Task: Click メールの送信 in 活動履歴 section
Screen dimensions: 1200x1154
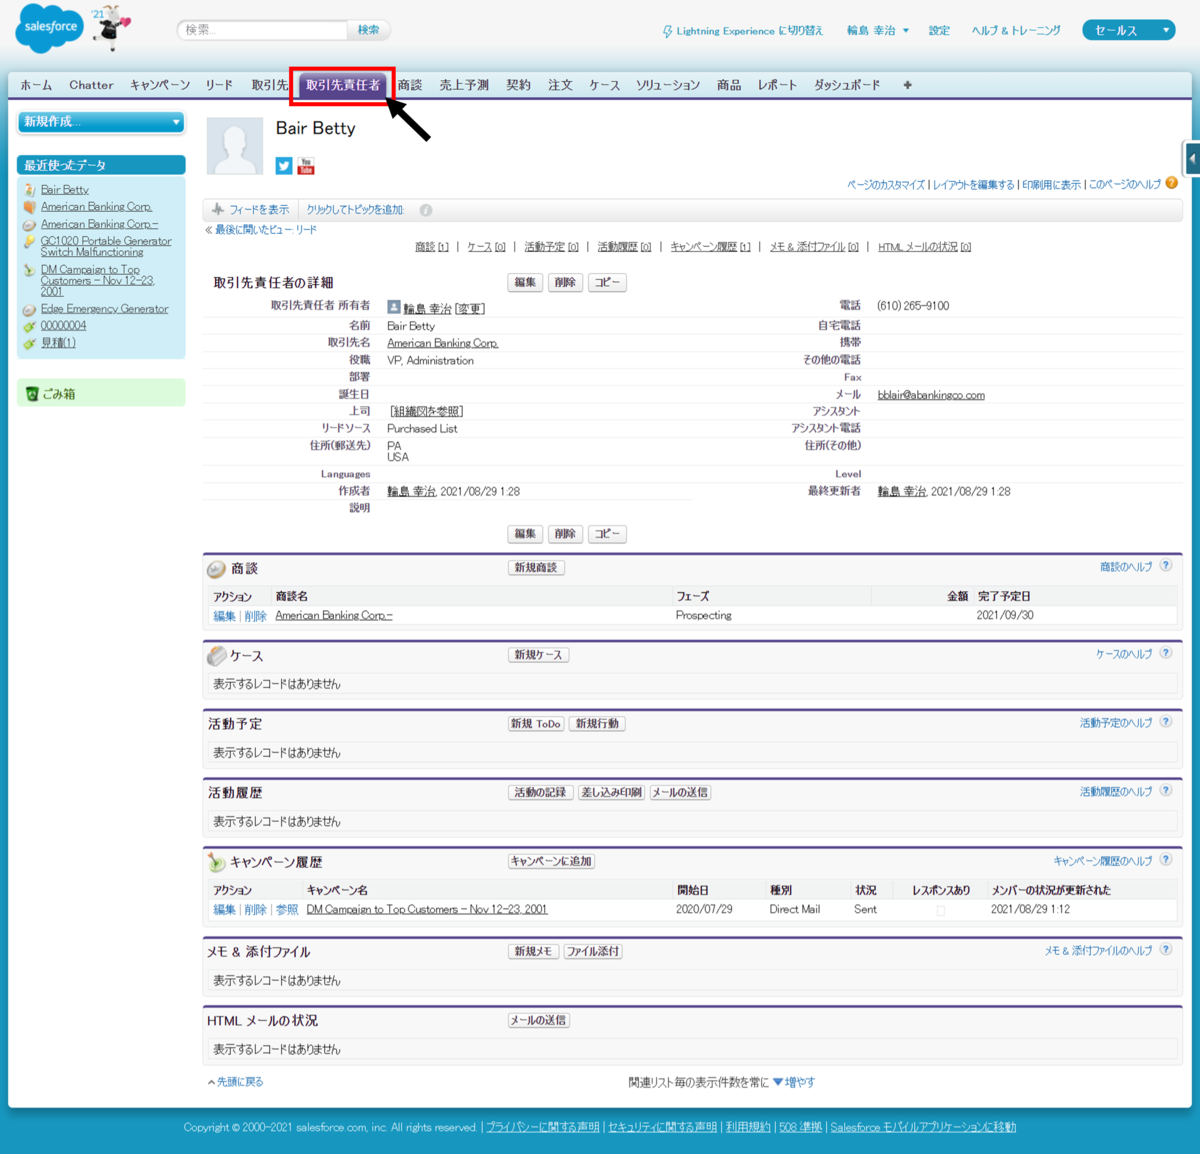Action: [680, 793]
